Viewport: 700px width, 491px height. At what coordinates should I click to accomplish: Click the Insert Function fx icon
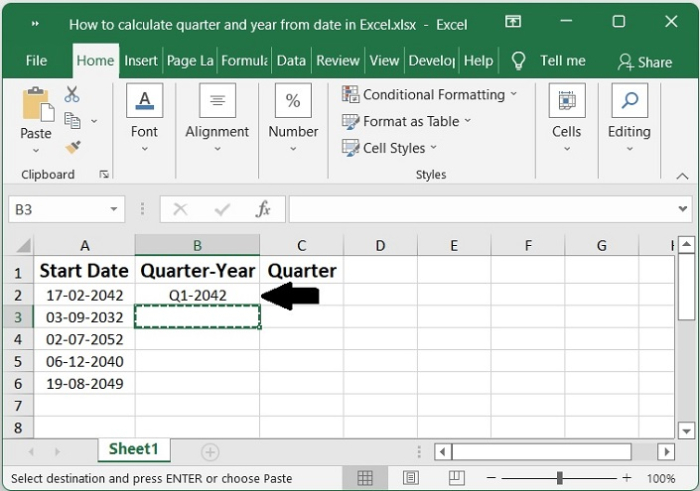click(x=263, y=209)
